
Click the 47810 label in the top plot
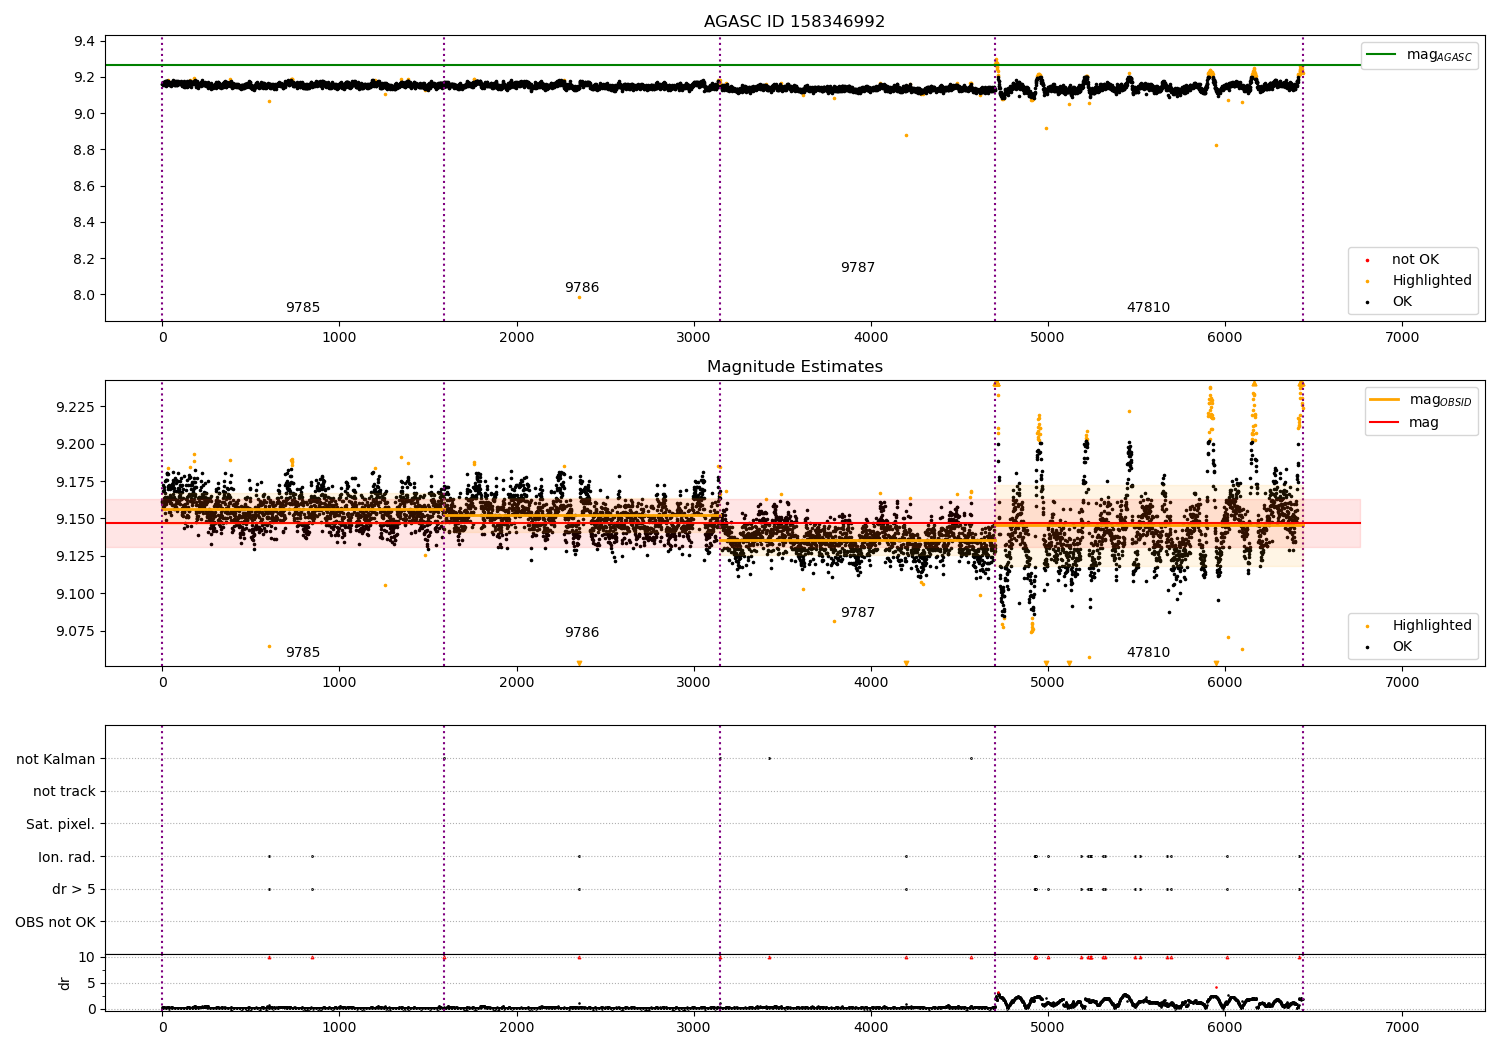pyautogui.click(x=1148, y=308)
